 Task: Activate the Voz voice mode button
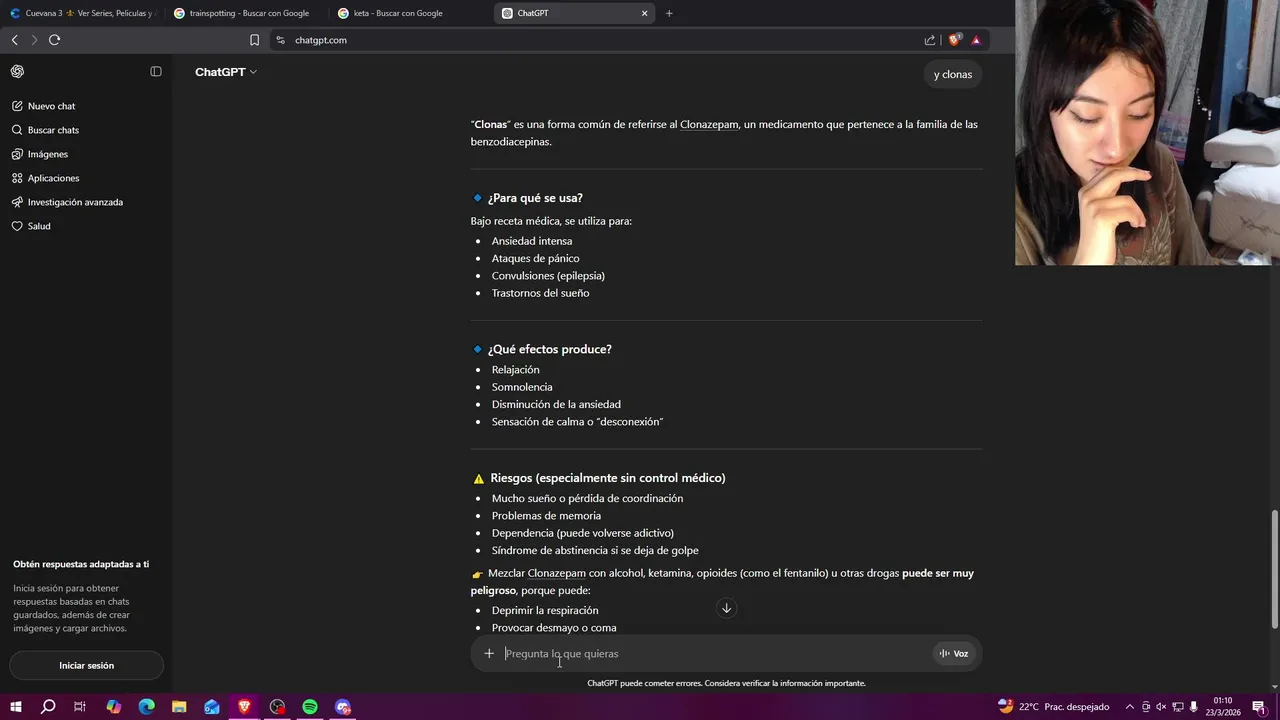pyautogui.click(x=954, y=653)
